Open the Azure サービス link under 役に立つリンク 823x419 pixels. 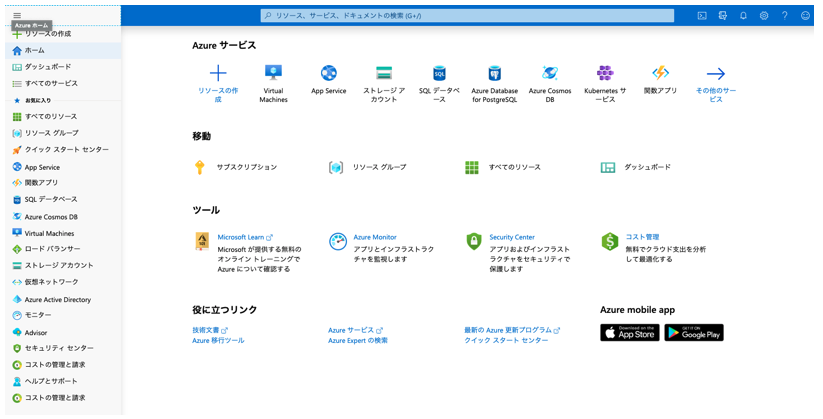pos(355,330)
